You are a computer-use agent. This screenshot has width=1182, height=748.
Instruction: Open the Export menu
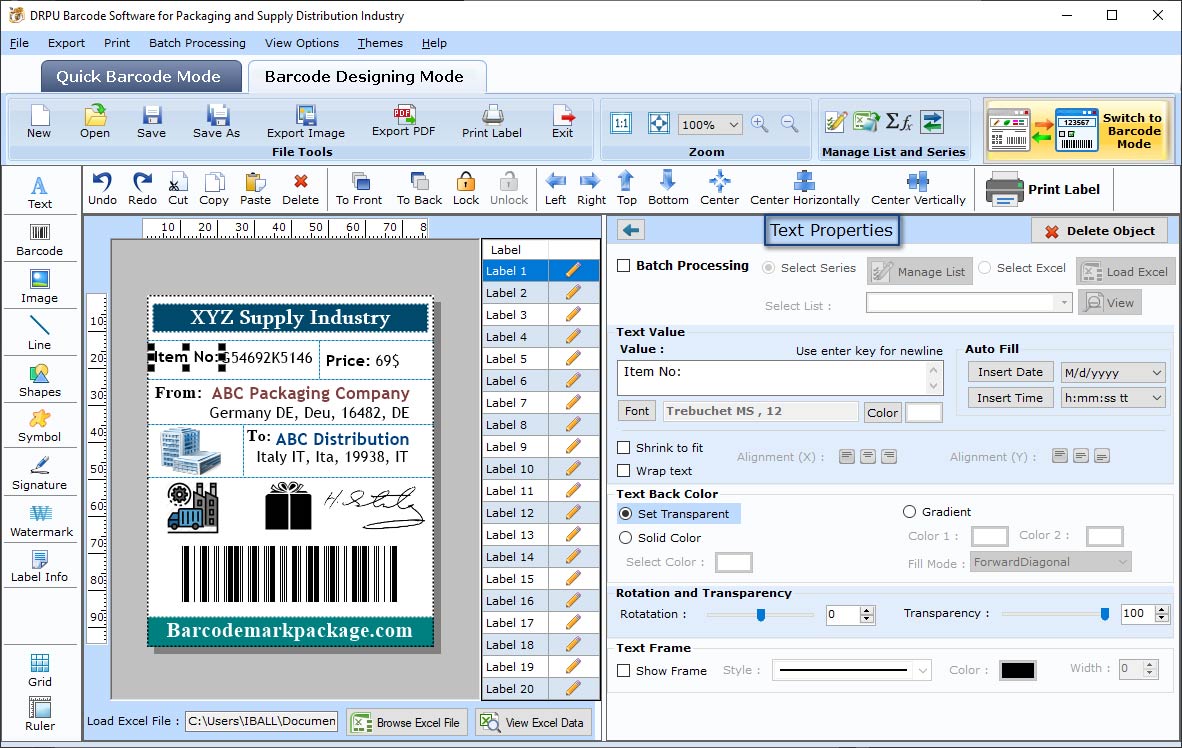(x=66, y=43)
